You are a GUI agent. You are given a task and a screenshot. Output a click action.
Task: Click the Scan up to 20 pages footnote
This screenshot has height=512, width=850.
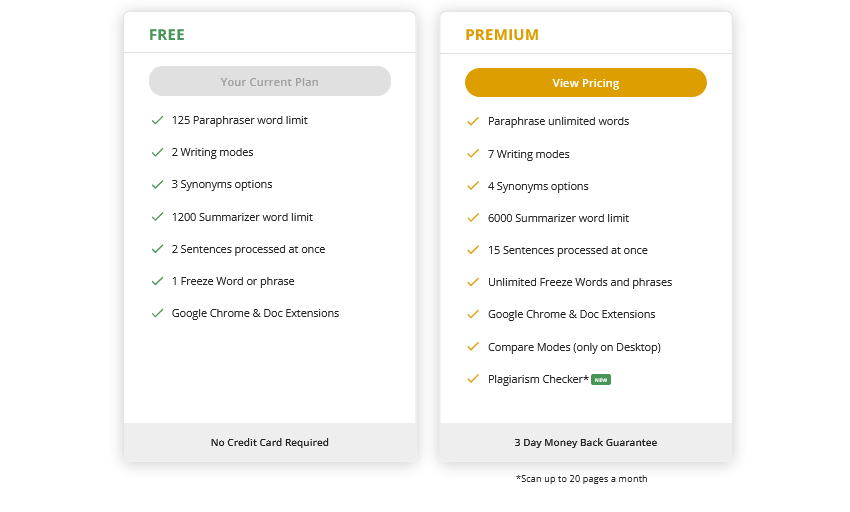pos(581,478)
